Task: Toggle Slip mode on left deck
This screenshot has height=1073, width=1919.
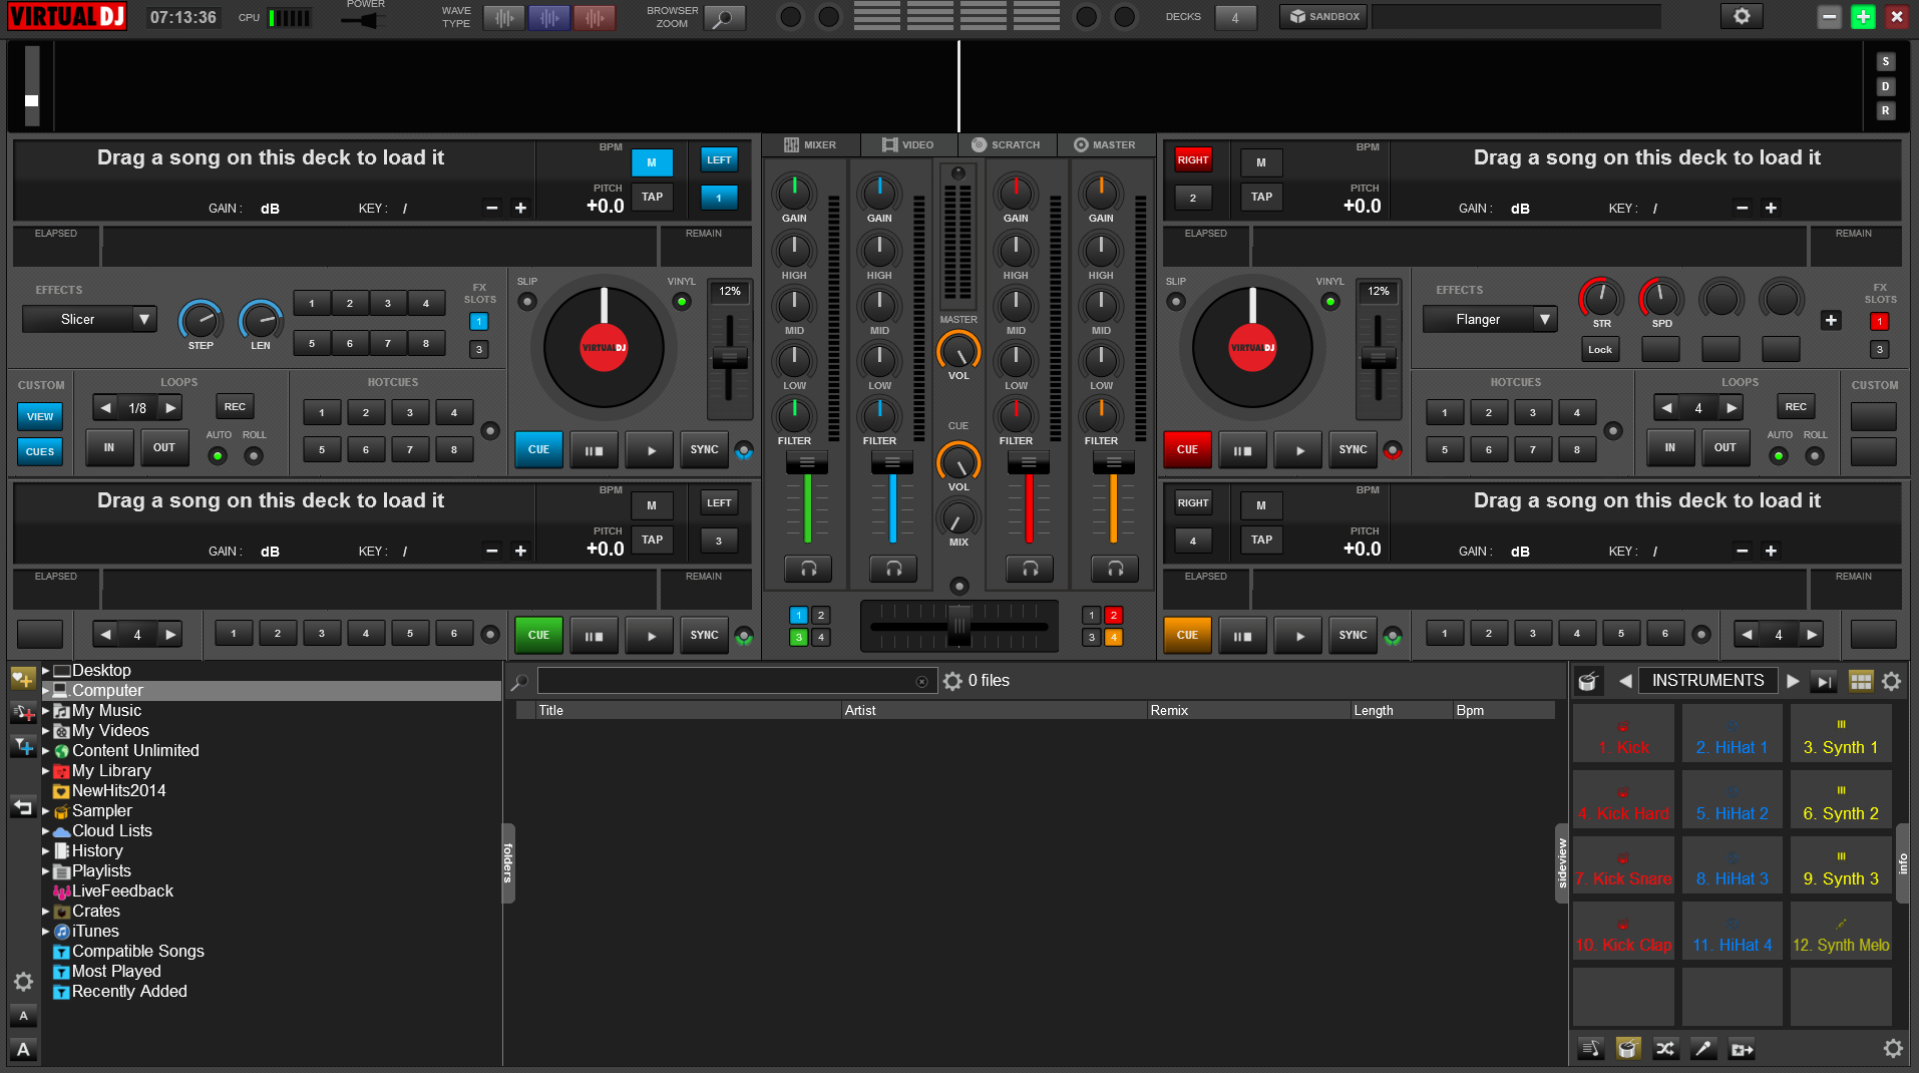Action: pyautogui.click(x=527, y=301)
